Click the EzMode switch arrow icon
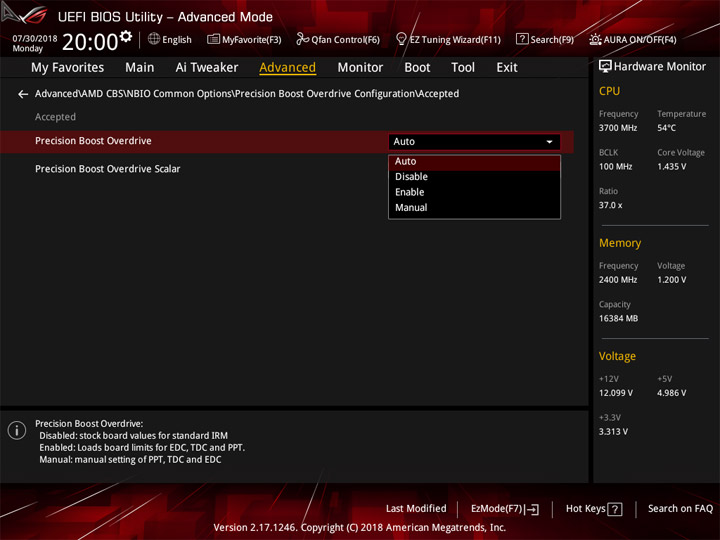Viewport: 720px width, 540px height. [x=532, y=509]
